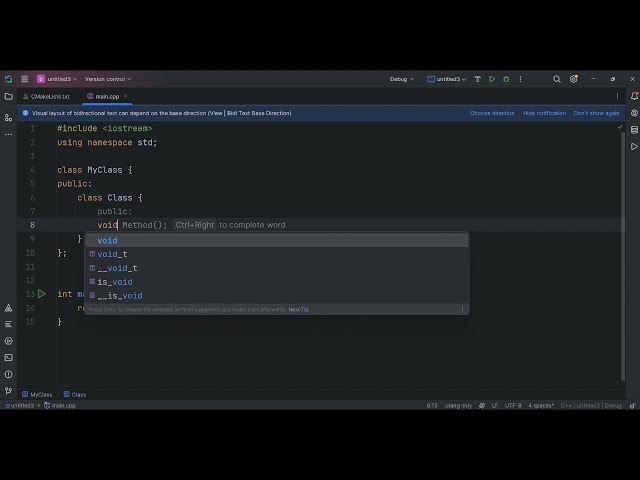Click the #include <iostream> line
Screen dimensions: 640x480
click(x=105, y=129)
